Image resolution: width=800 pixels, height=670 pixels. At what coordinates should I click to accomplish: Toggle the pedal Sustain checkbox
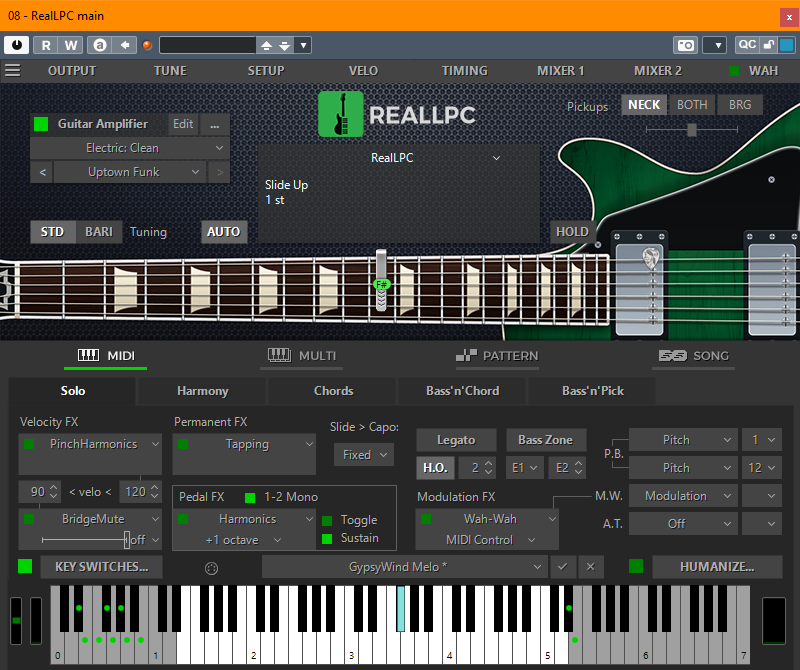click(x=327, y=538)
